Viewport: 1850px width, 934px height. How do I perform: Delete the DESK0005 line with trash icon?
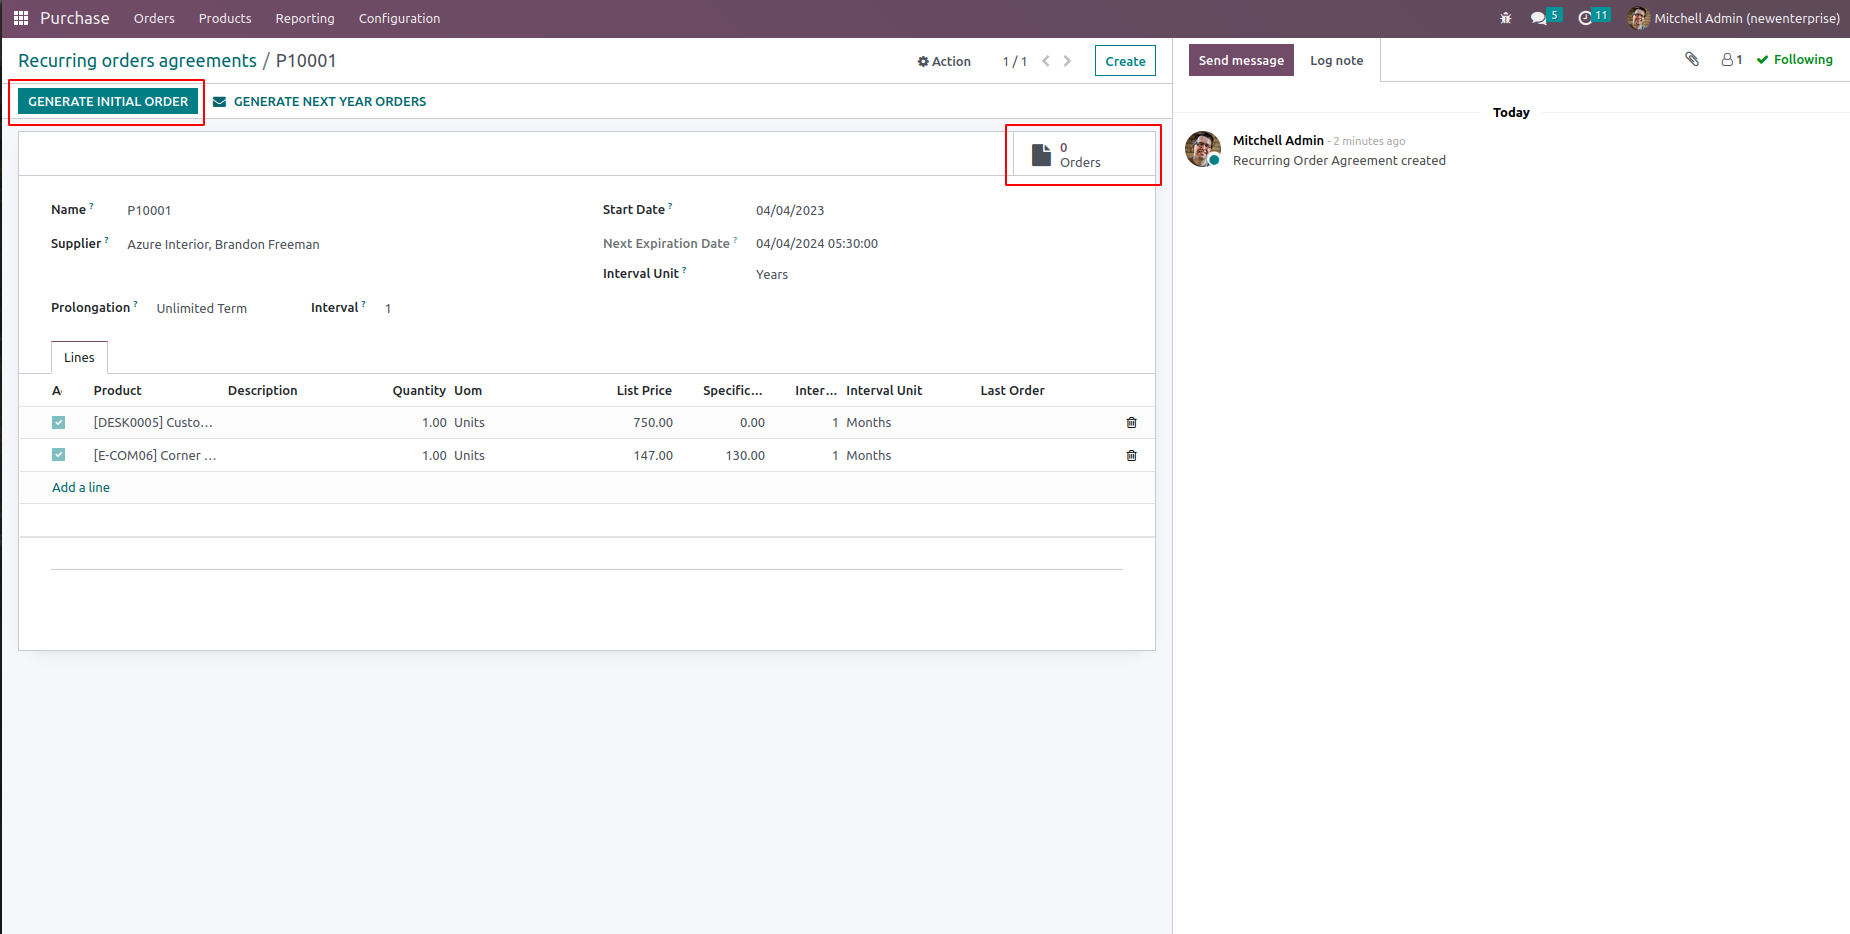tap(1131, 423)
